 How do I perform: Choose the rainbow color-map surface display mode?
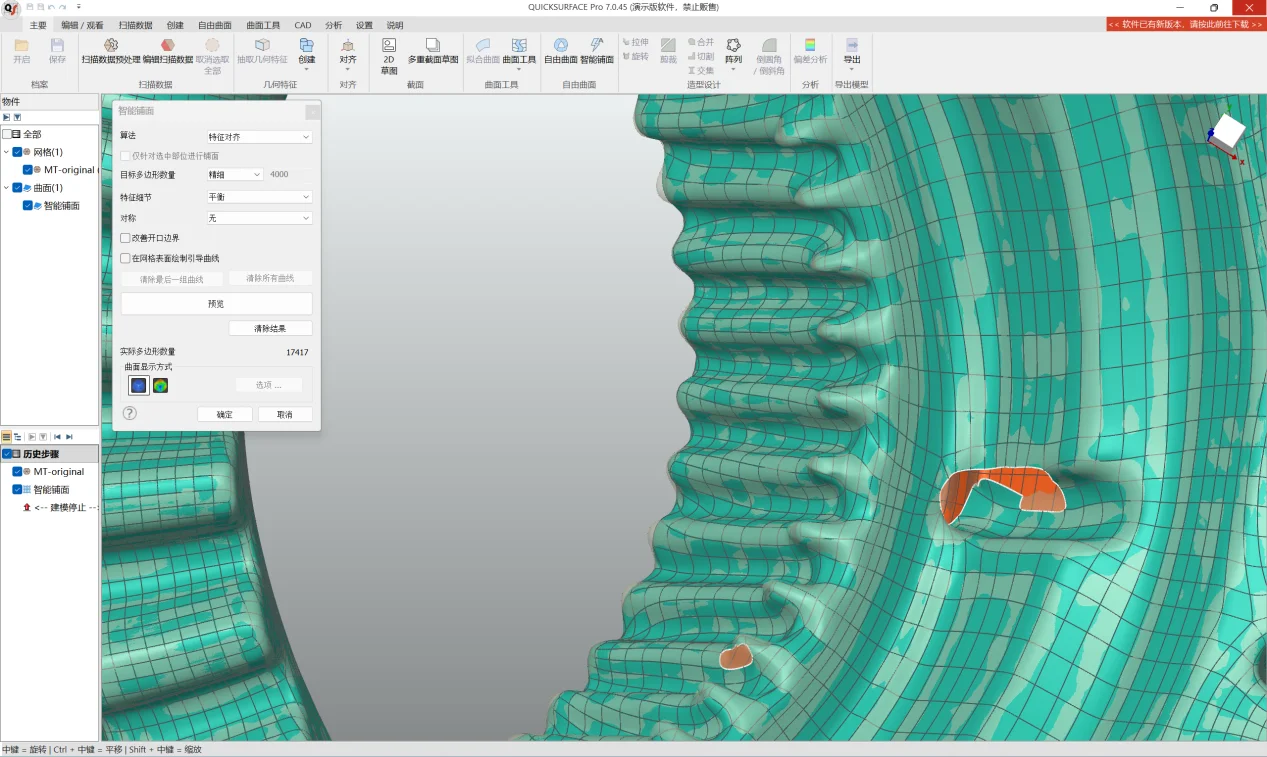tap(160, 385)
